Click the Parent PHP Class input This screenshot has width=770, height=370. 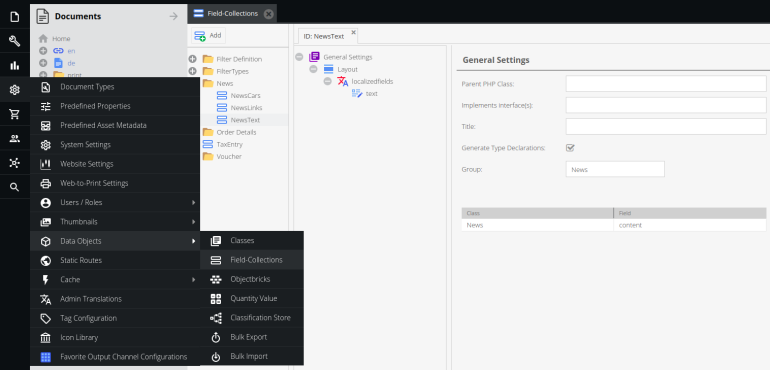[x=666, y=84]
